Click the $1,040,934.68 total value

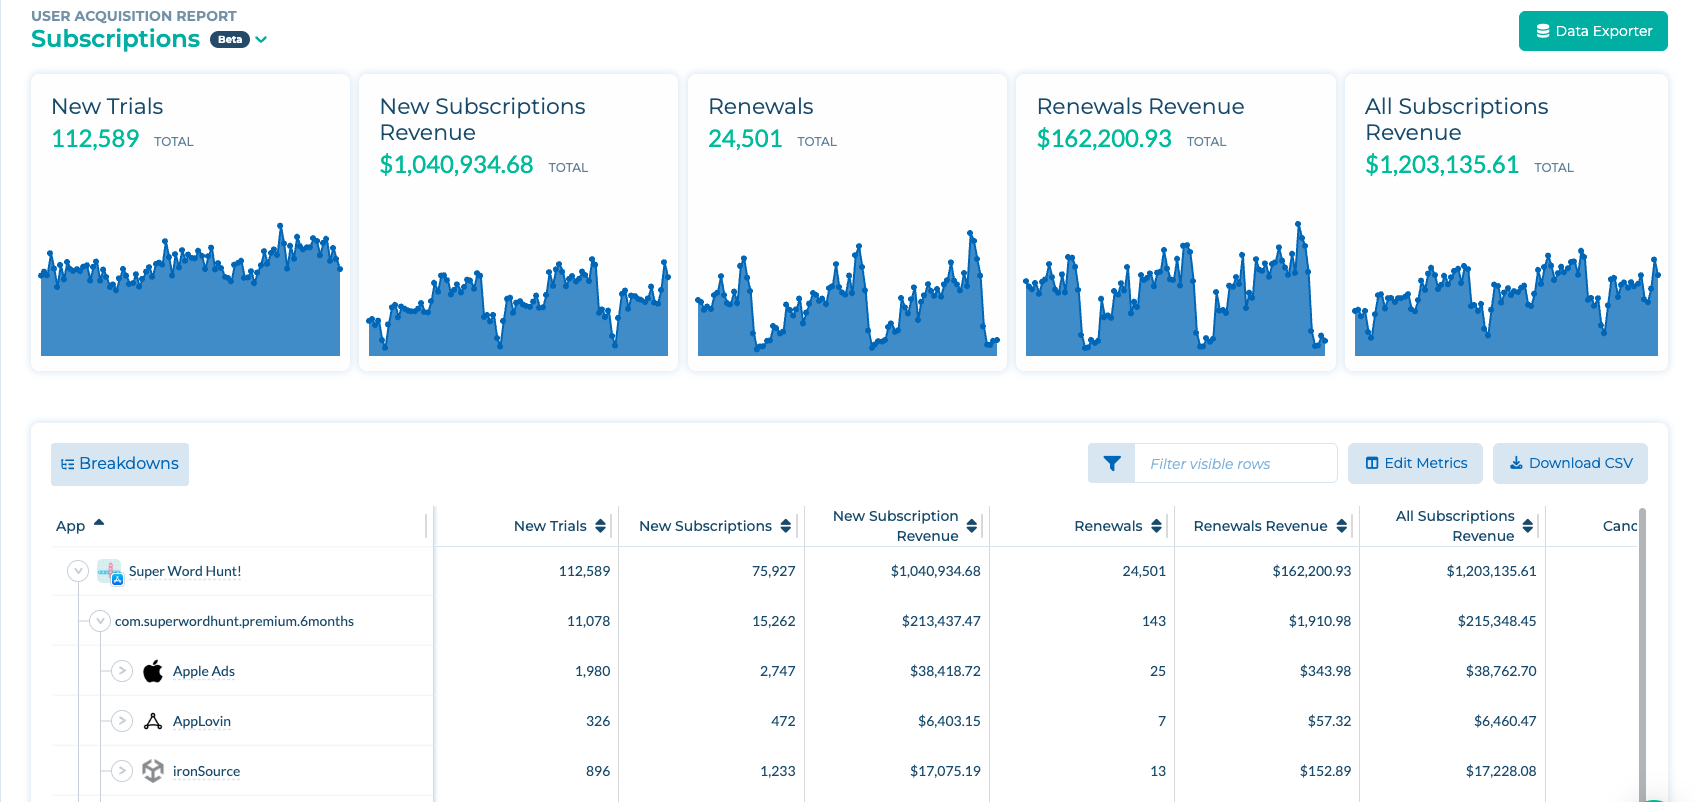pyautogui.click(x=456, y=165)
